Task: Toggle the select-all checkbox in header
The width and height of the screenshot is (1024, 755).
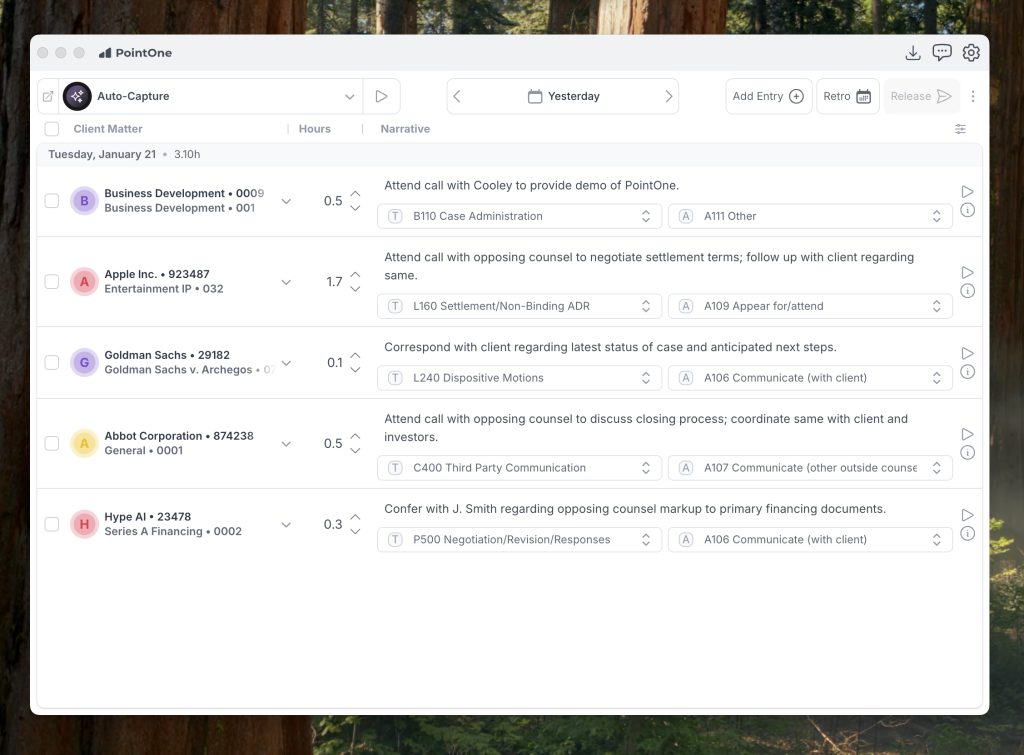Action: click(x=52, y=129)
